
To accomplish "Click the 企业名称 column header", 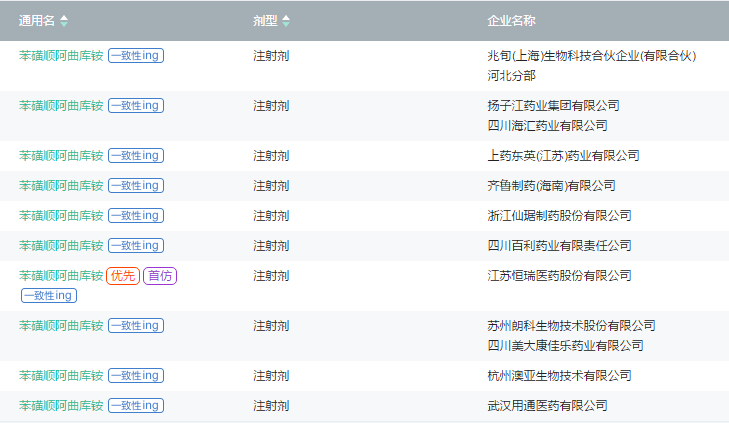I will coord(511,21).
